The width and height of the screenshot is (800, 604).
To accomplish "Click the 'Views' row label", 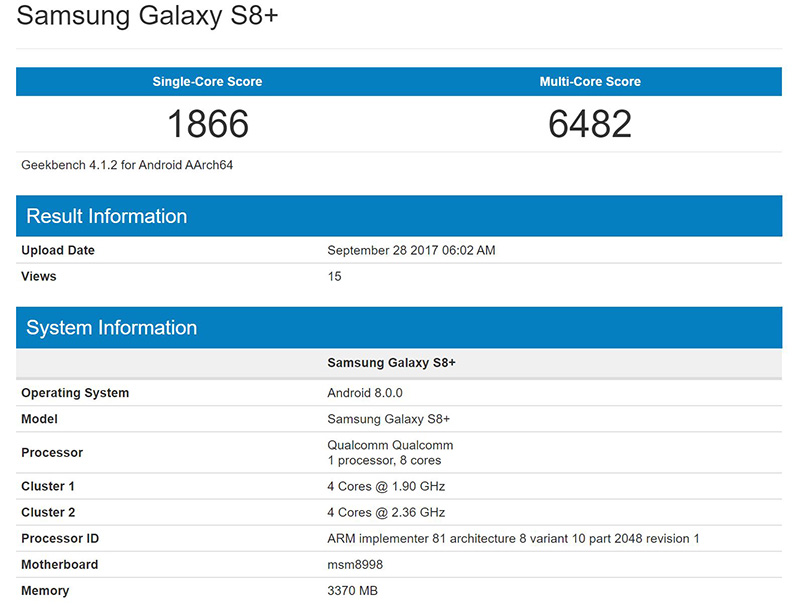I will [x=39, y=276].
